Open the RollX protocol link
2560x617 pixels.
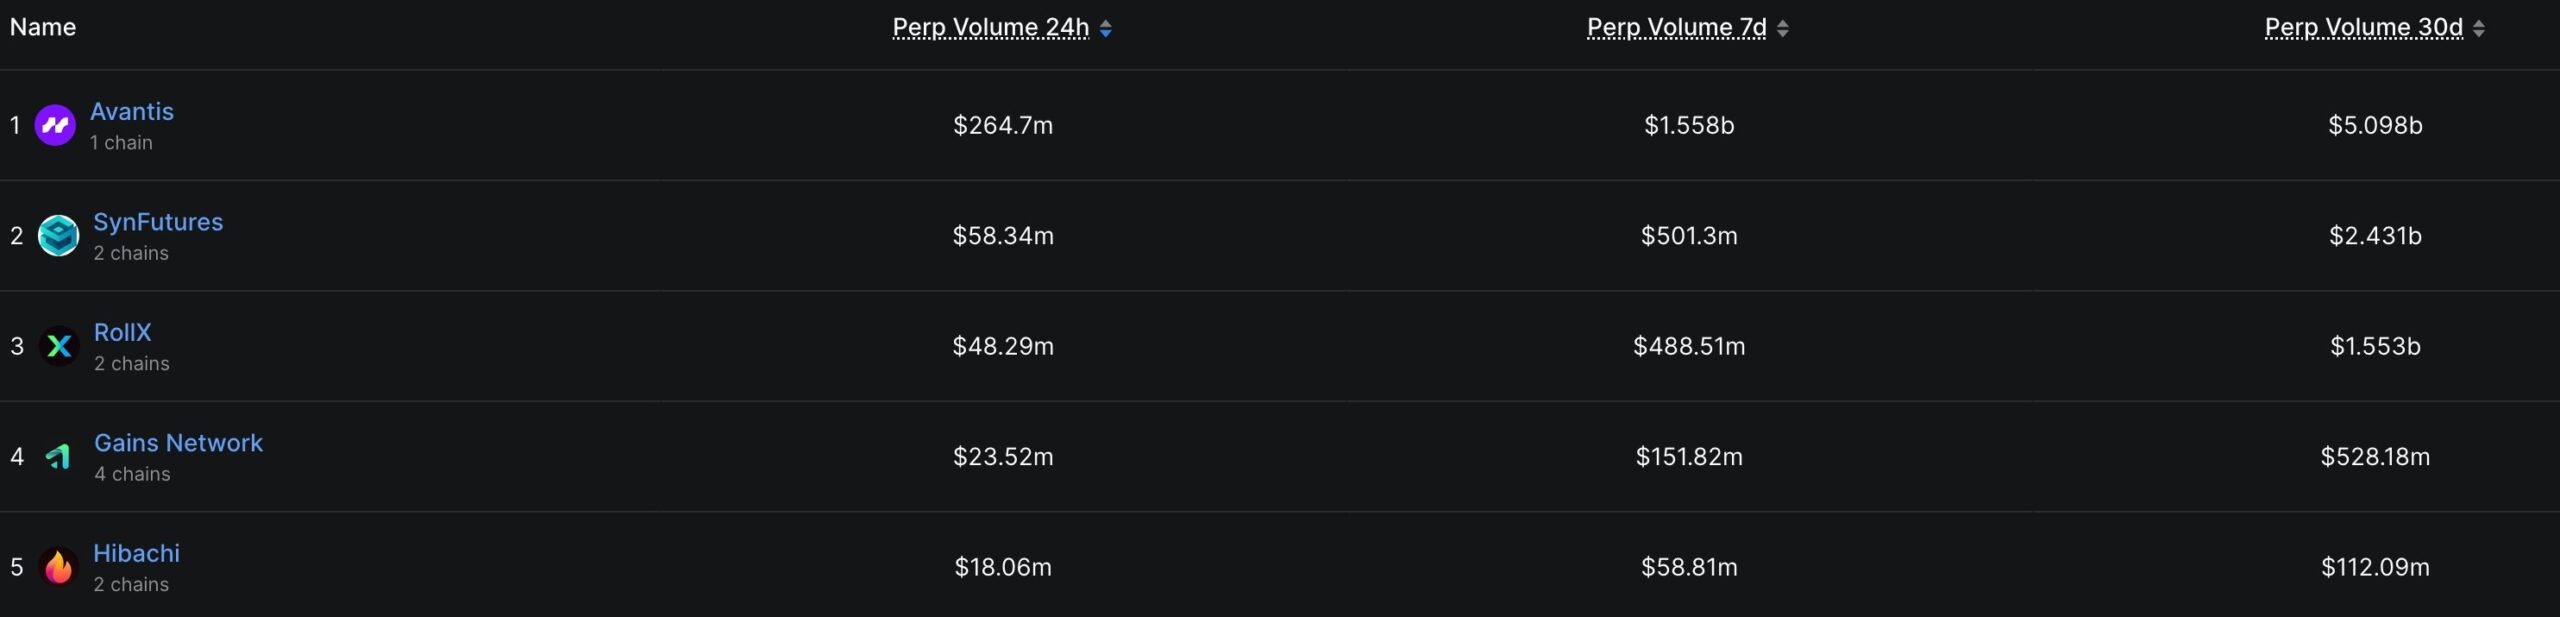[x=123, y=332]
